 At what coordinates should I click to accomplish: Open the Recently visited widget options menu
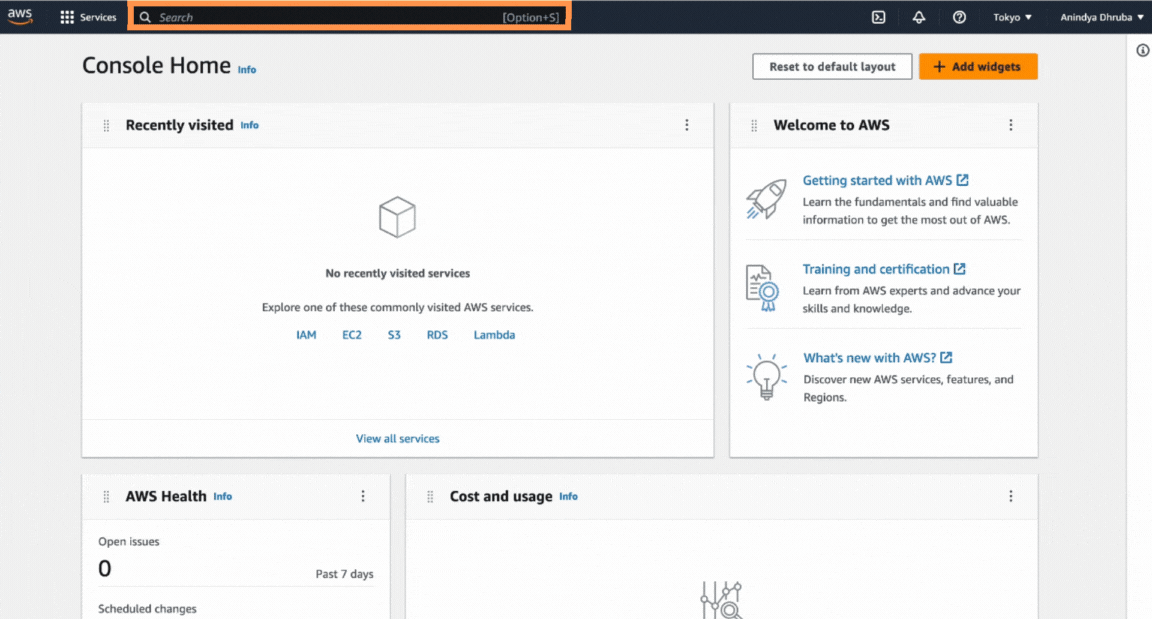click(x=687, y=124)
